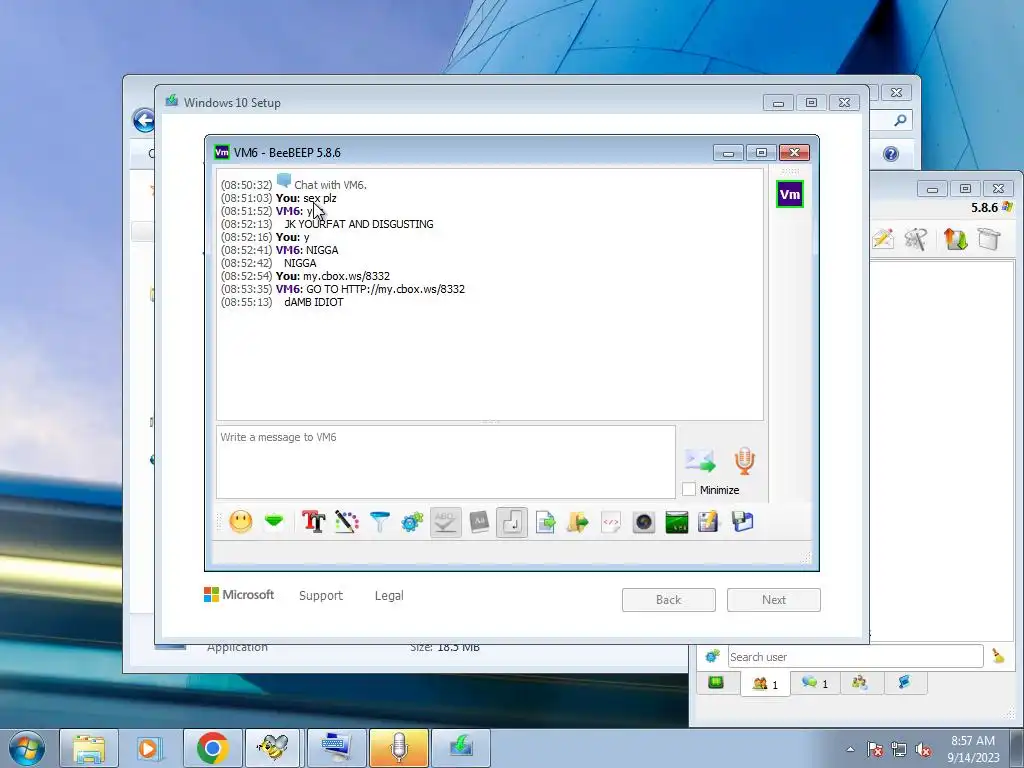Open the Action Center flag icon
Viewport: 1024px width, 768px height.
[874, 750]
